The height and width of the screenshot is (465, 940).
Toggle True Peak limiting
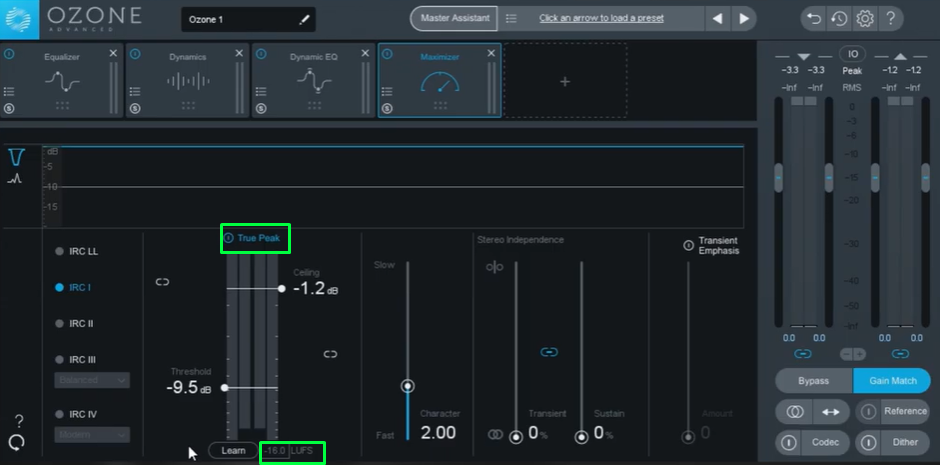pyautogui.click(x=256, y=238)
